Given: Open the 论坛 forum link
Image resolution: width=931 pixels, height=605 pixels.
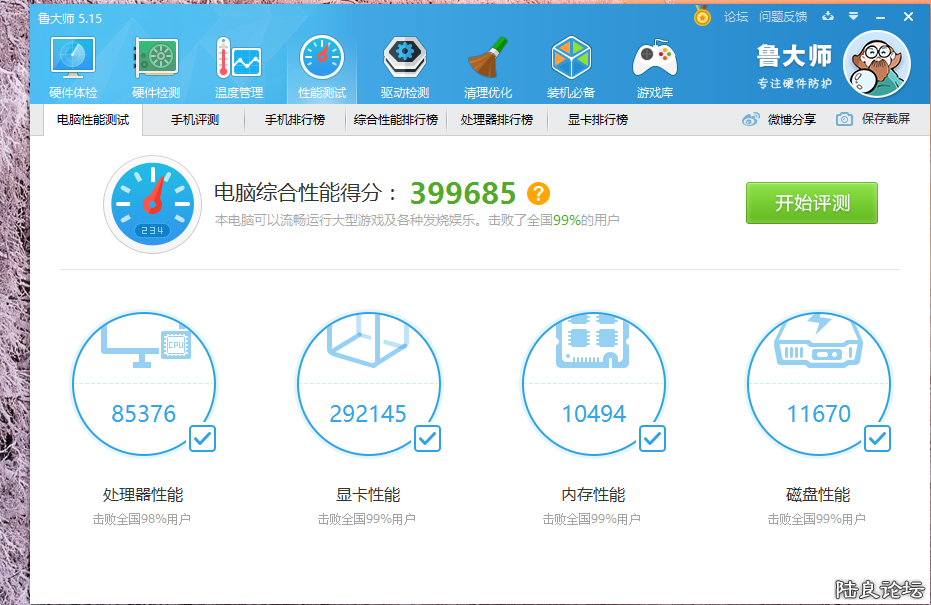Looking at the screenshot, I should pos(736,17).
